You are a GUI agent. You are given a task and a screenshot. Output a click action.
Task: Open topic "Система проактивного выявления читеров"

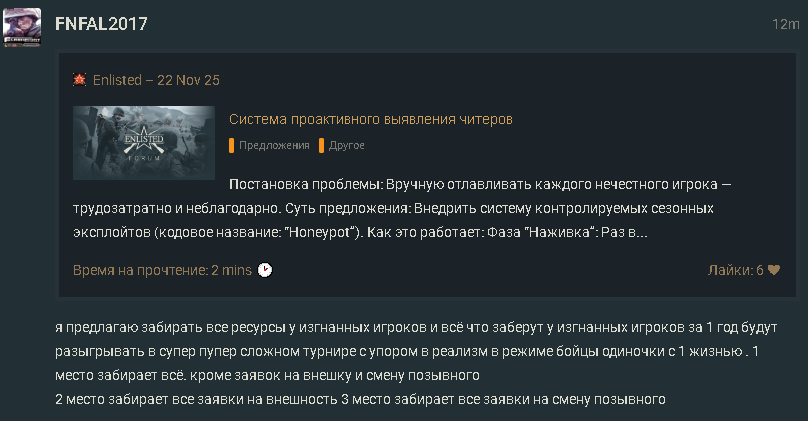point(370,119)
